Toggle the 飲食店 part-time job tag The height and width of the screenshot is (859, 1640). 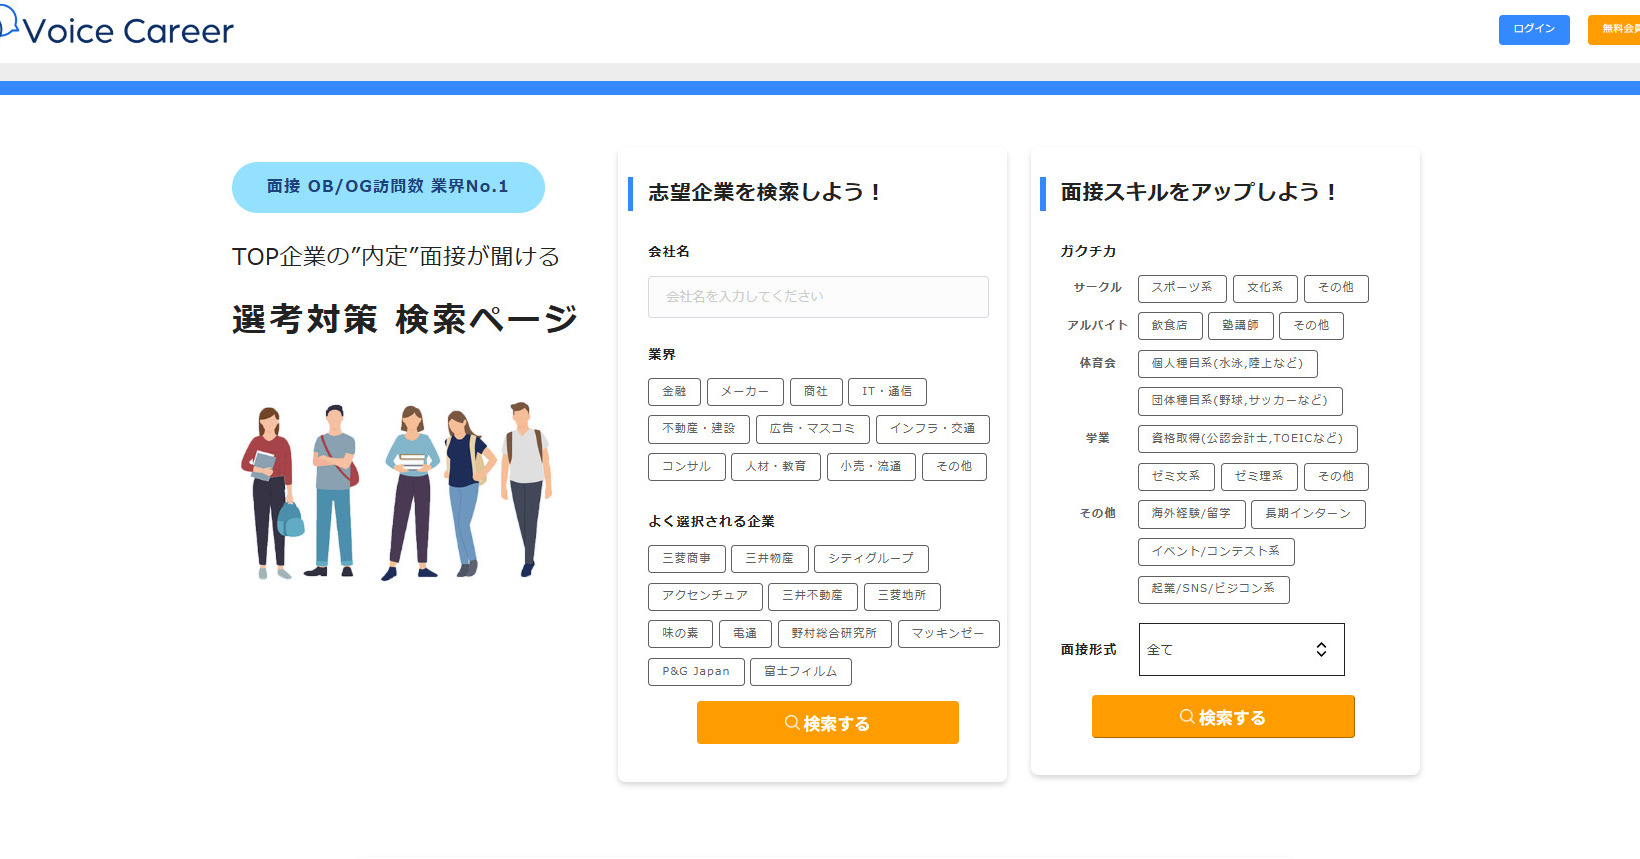(x=1169, y=326)
